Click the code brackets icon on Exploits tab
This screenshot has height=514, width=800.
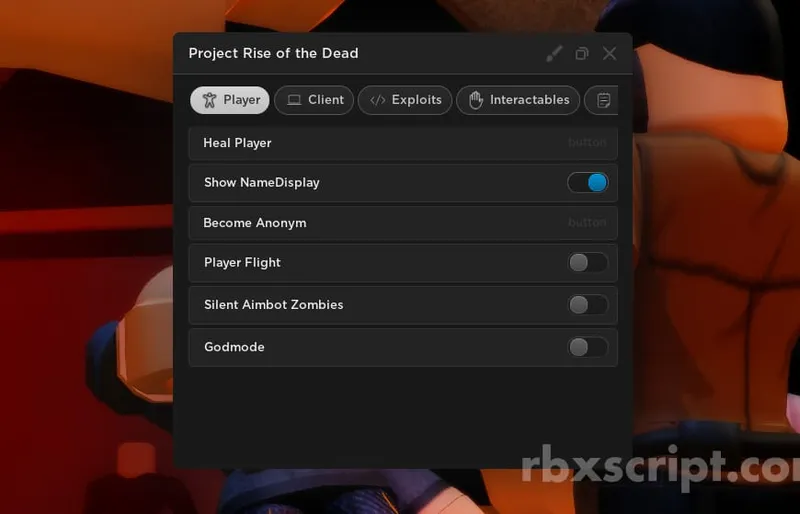tap(378, 100)
